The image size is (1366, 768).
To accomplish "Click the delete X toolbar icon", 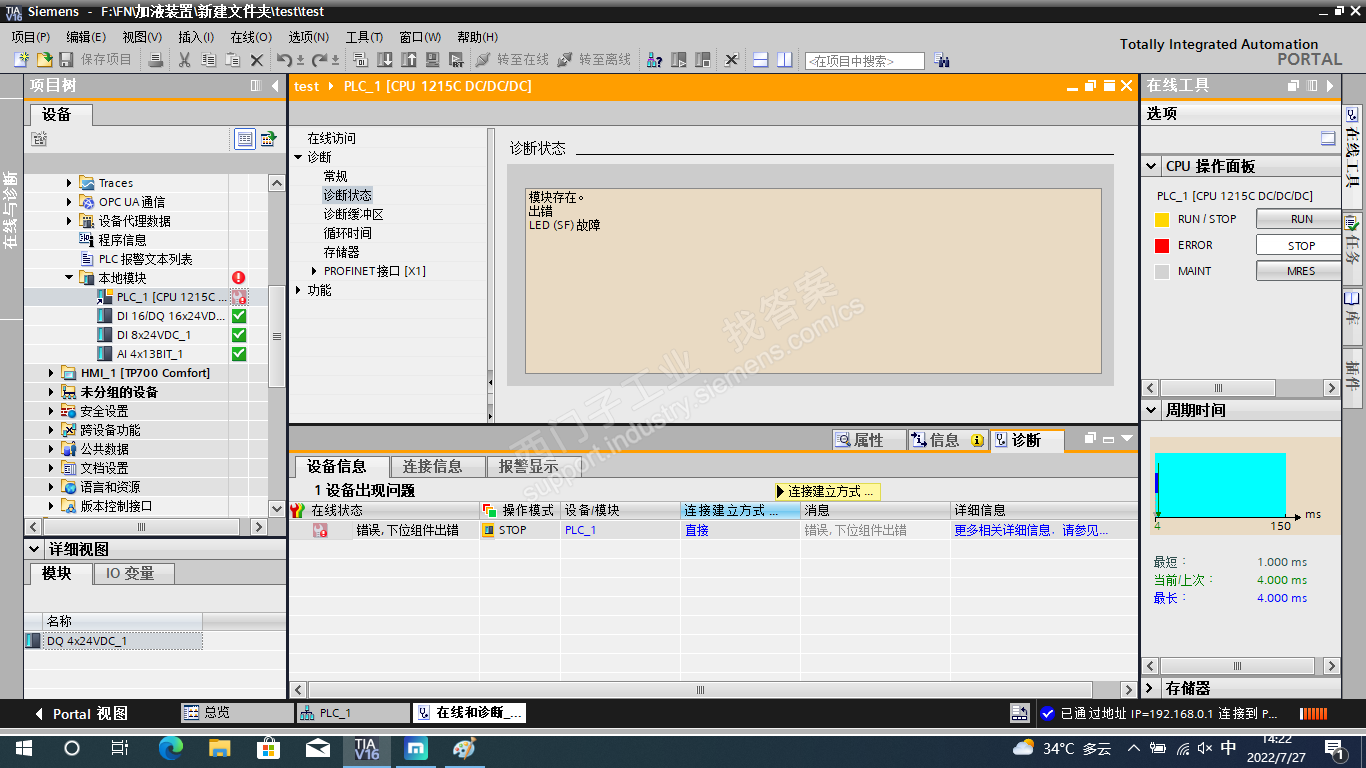I will (257, 60).
